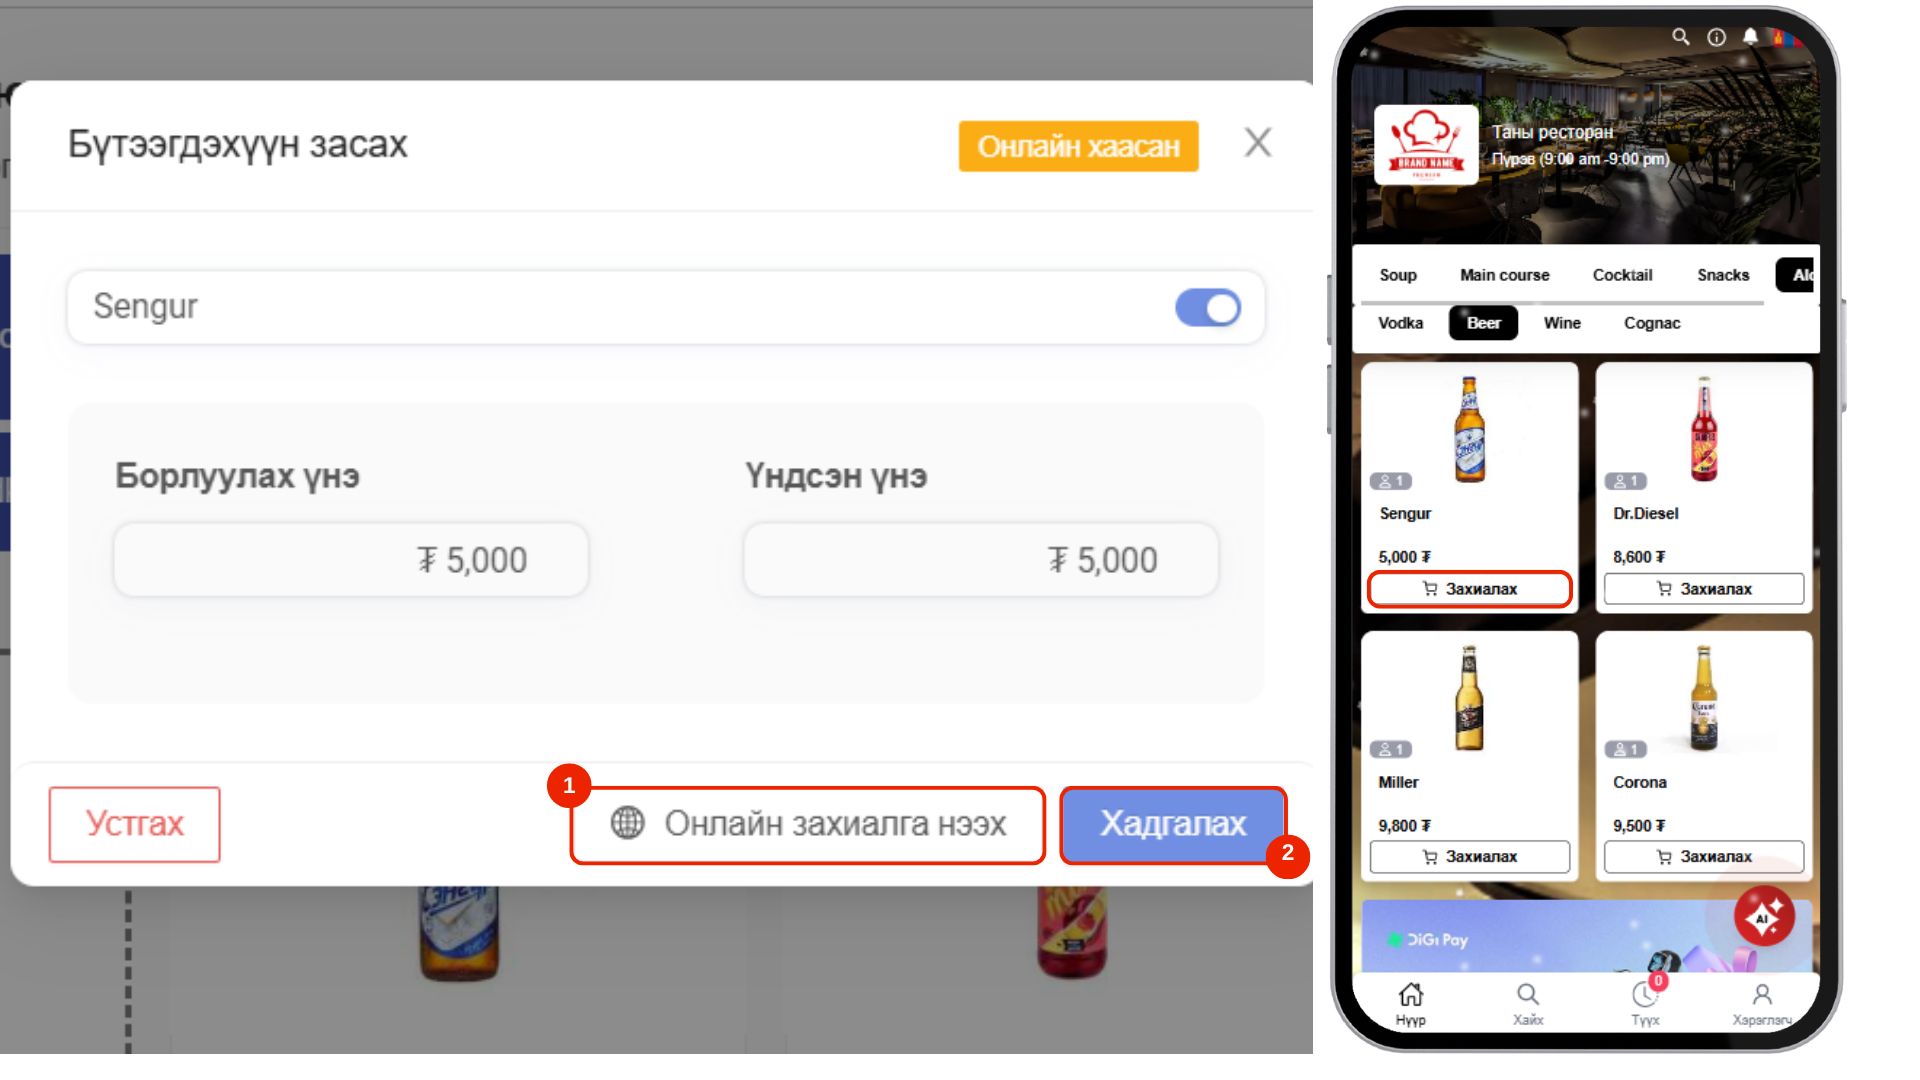Open the Хэрэглэгч user profile icon
The image size is (1920, 1080).
coord(1762,995)
